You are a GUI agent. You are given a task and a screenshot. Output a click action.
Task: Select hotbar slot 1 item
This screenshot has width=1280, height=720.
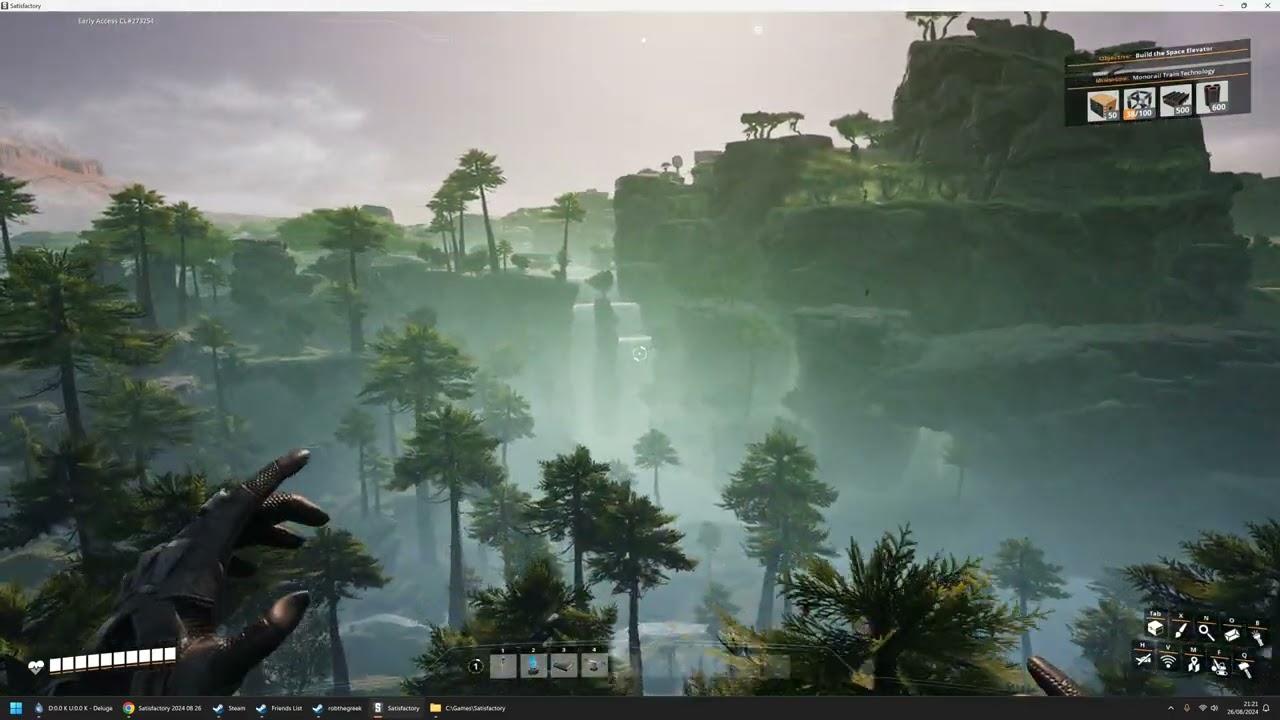point(503,665)
